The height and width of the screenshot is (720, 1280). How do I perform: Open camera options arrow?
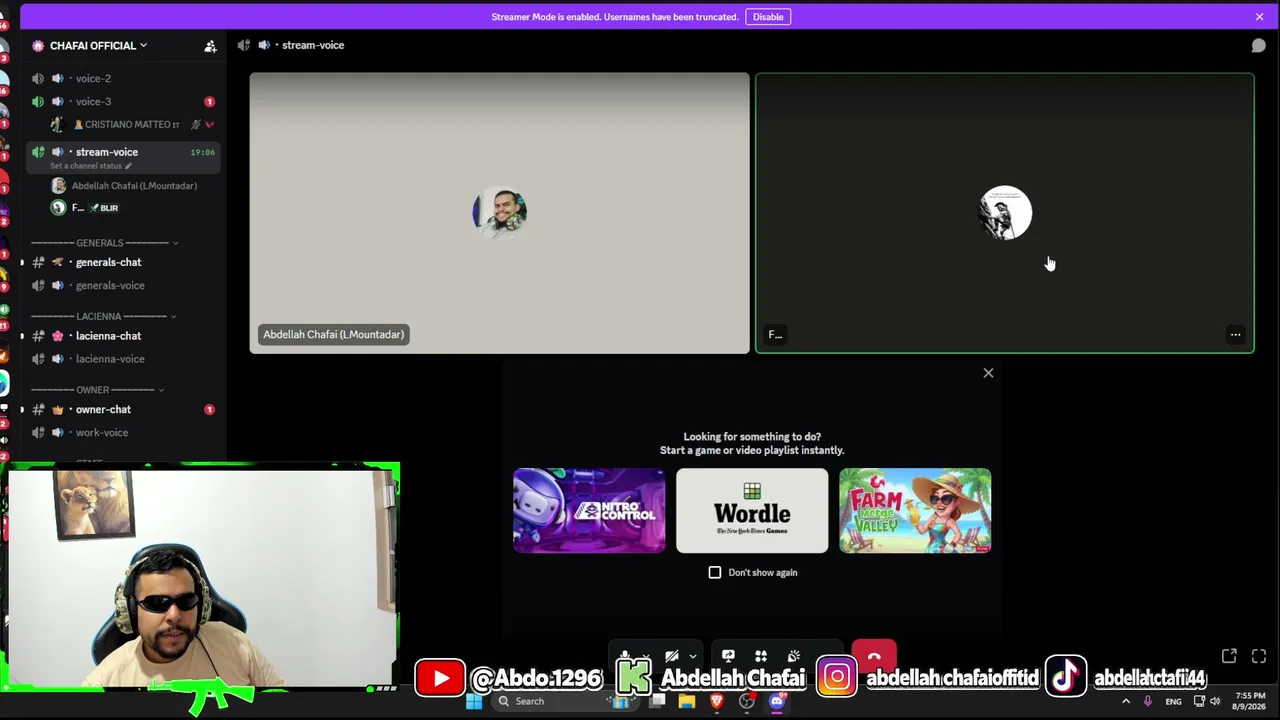click(692, 657)
